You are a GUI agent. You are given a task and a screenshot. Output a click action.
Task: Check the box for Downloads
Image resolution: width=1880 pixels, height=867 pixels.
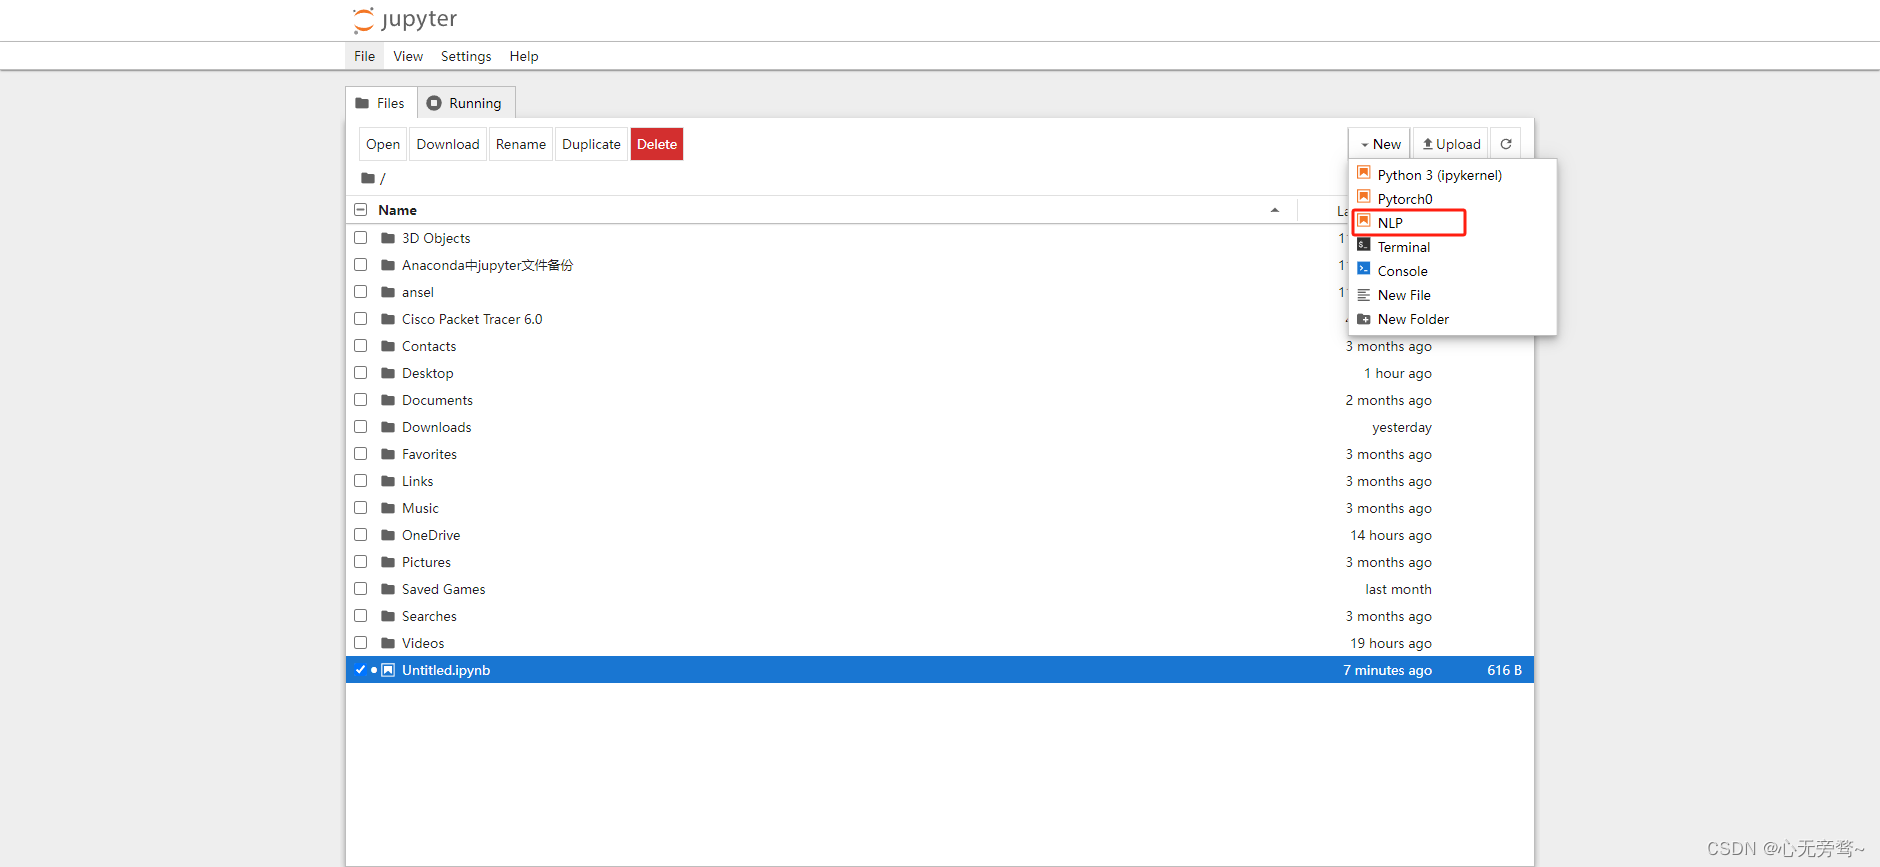[x=360, y=427]
